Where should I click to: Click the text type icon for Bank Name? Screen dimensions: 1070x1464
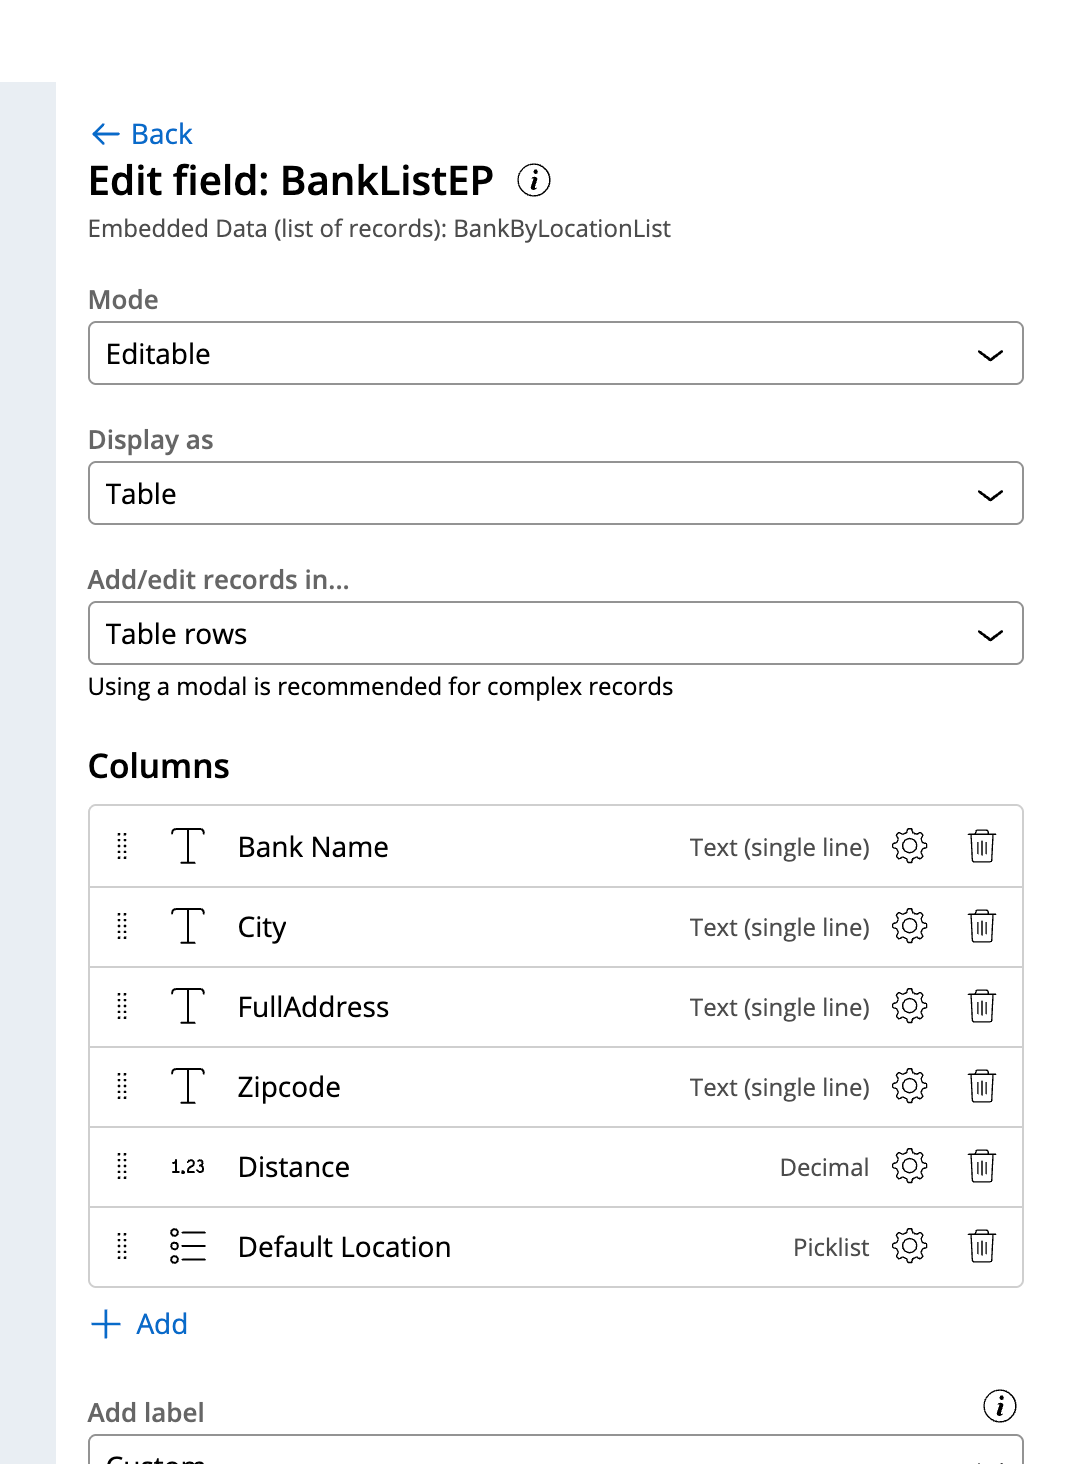pyautogui.click(x=188, y=846)
